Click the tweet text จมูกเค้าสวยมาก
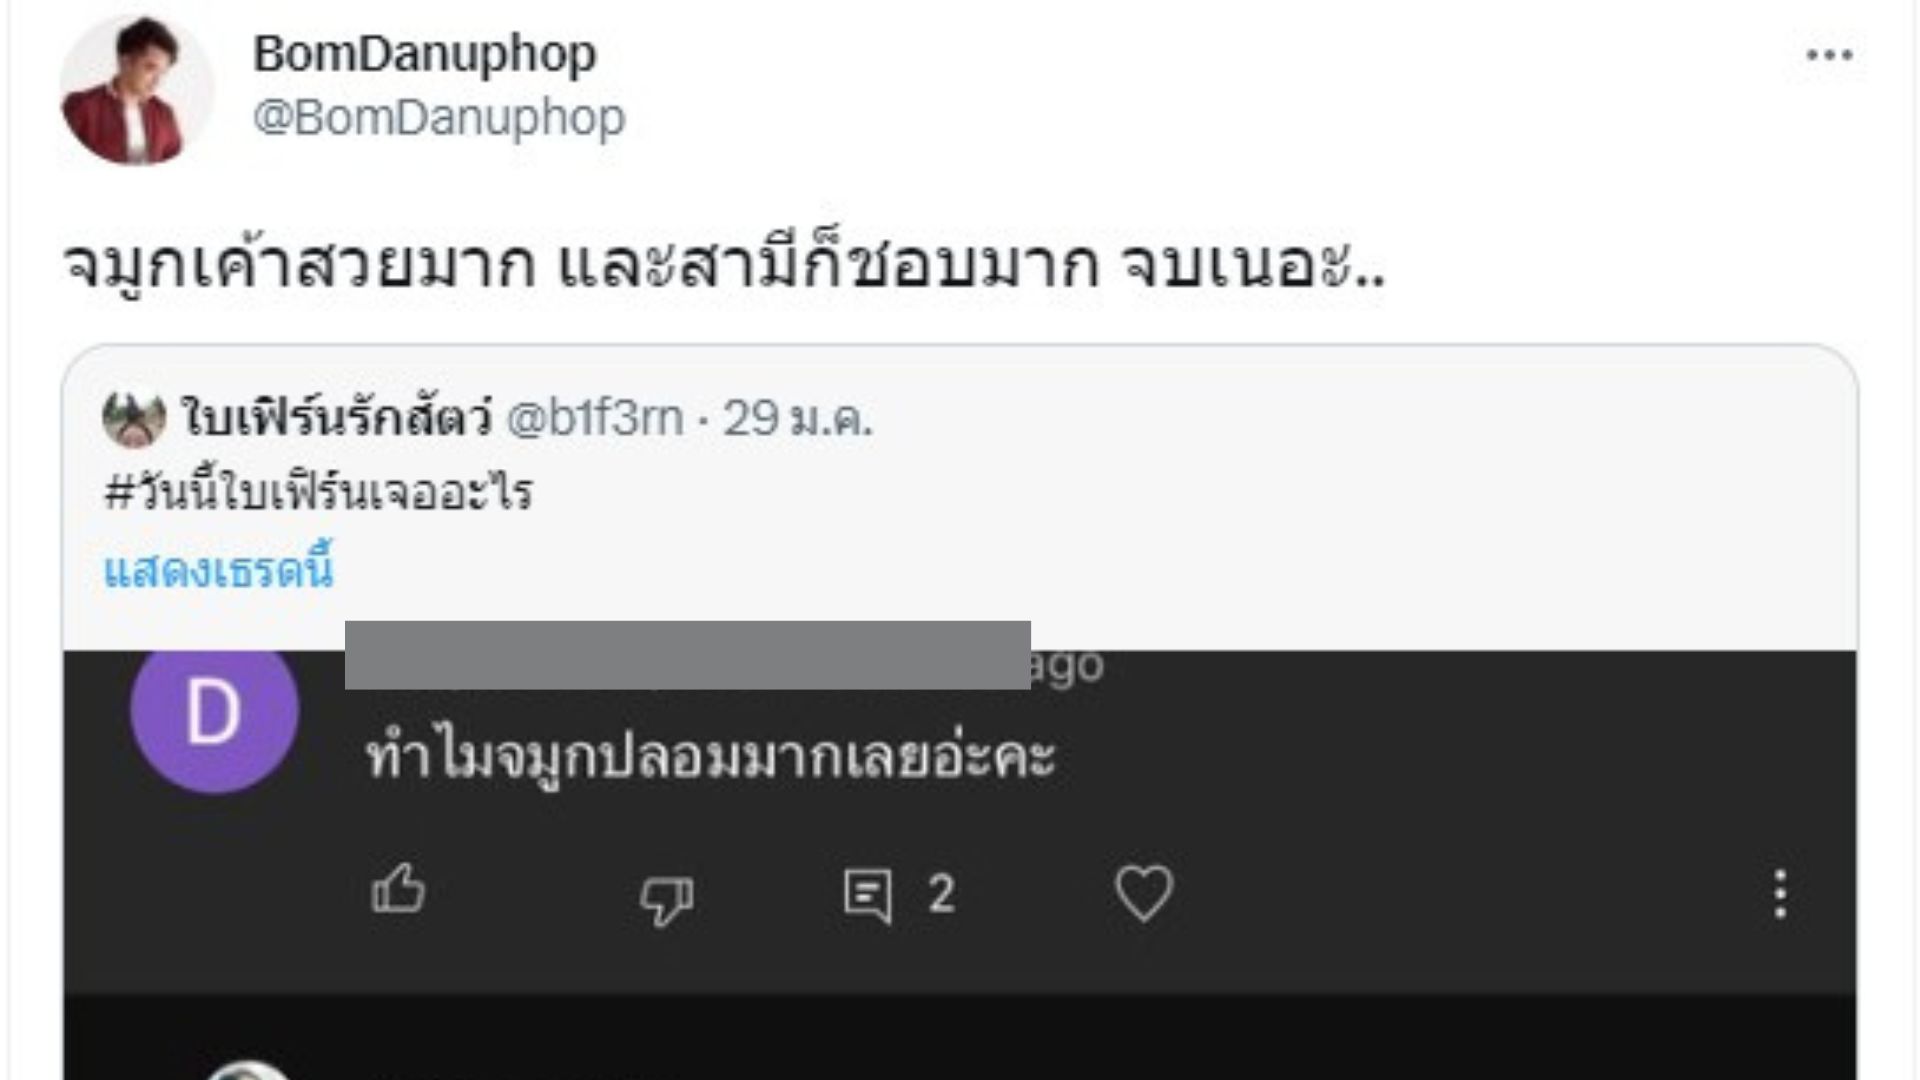Image resolution: width=1920 pixels, height=1080 pixels. coord(300,266)
